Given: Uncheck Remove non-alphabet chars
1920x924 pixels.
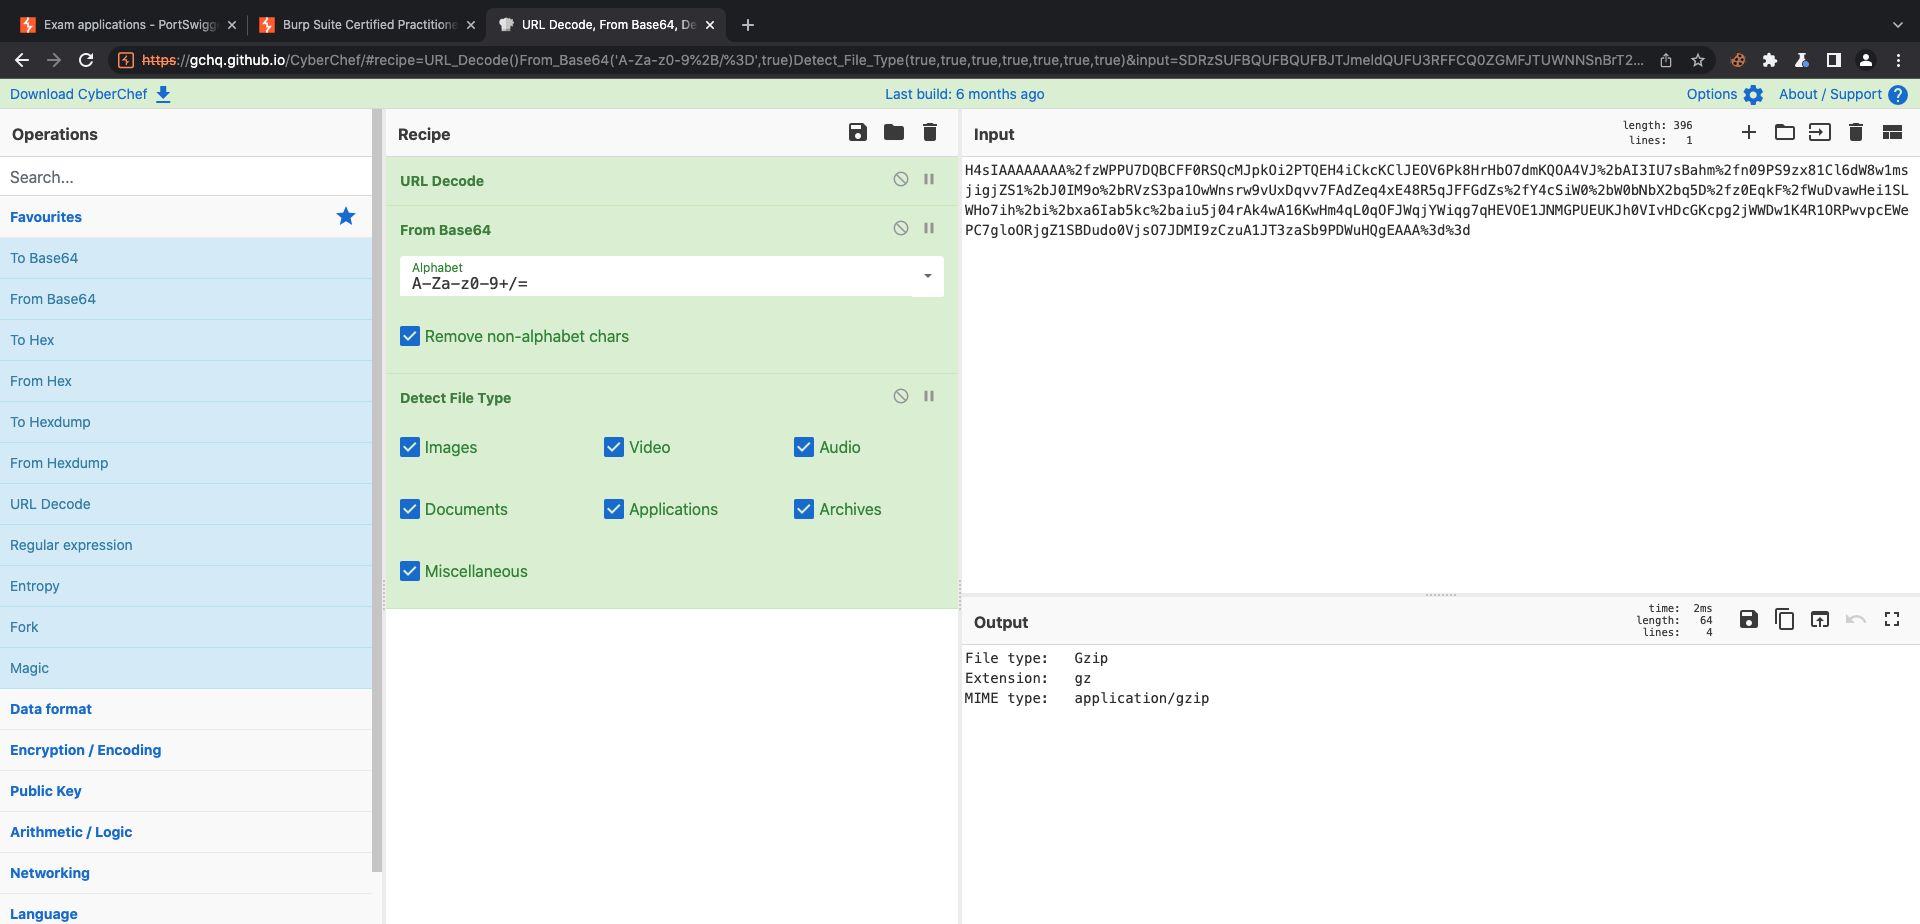Looking at the screenshot, I should (410, 336).
